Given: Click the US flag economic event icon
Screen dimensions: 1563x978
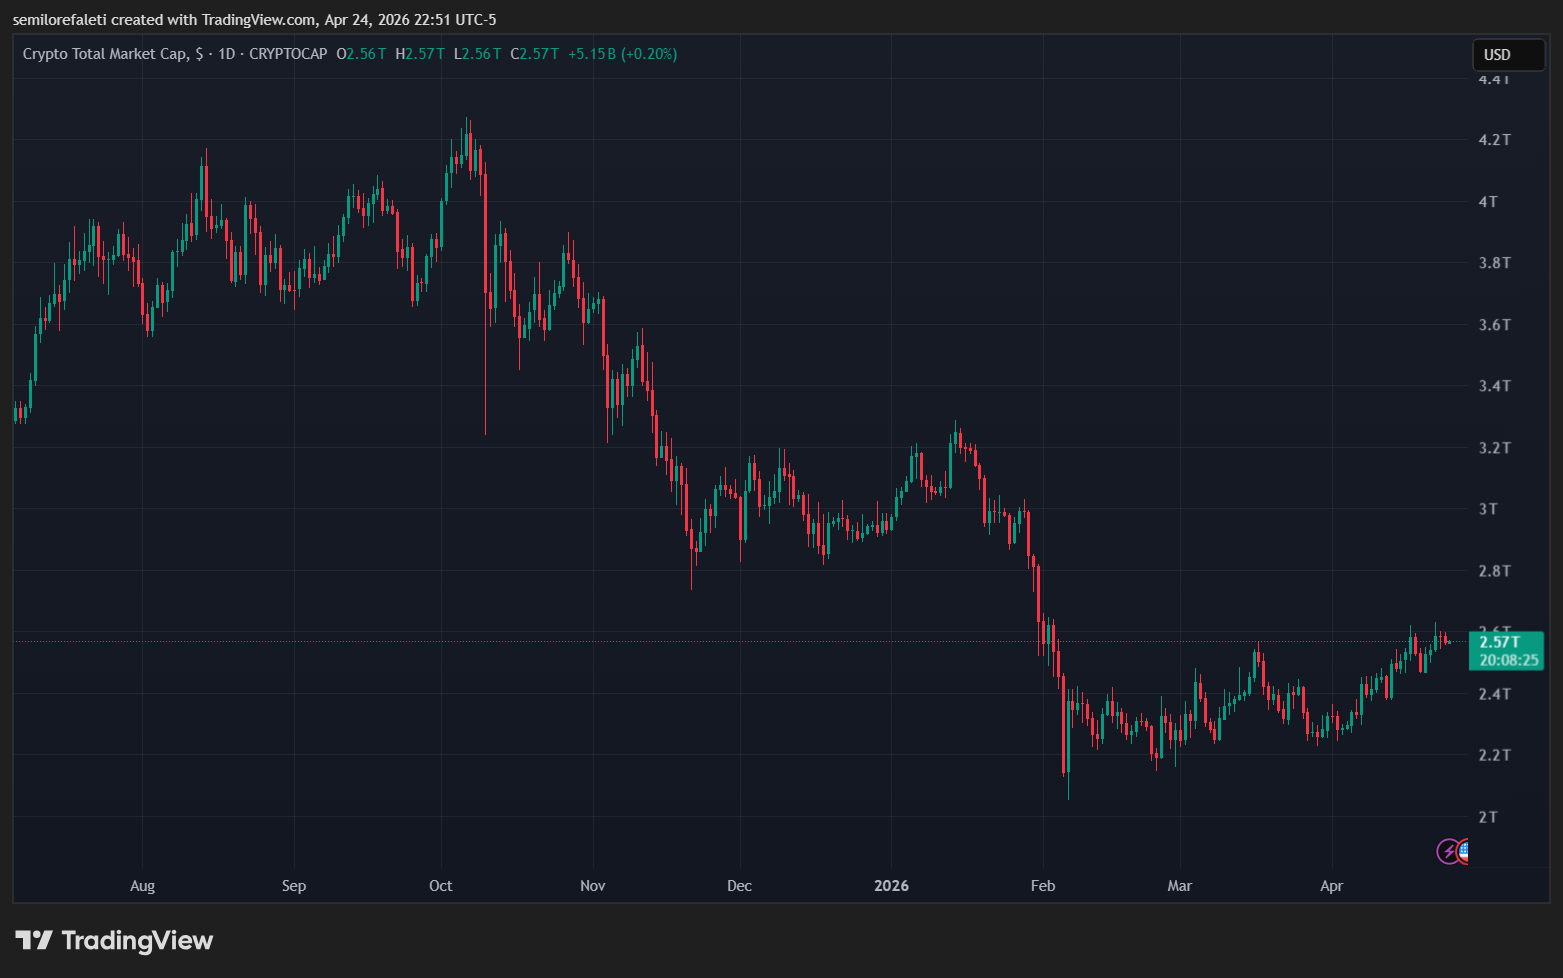Looking at the screenshot, I should point(1463,851).
